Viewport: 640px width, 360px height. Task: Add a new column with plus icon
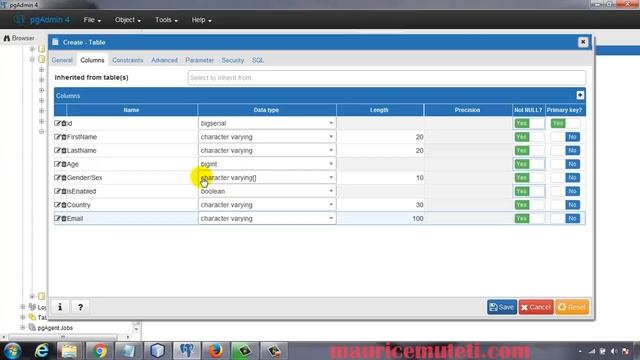[x=580, y=96]
